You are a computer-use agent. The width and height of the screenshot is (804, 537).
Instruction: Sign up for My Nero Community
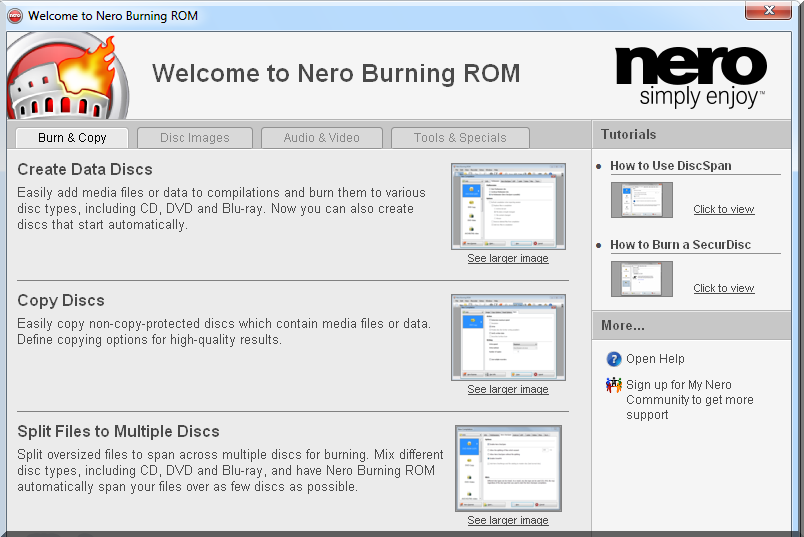click(689, 400)
